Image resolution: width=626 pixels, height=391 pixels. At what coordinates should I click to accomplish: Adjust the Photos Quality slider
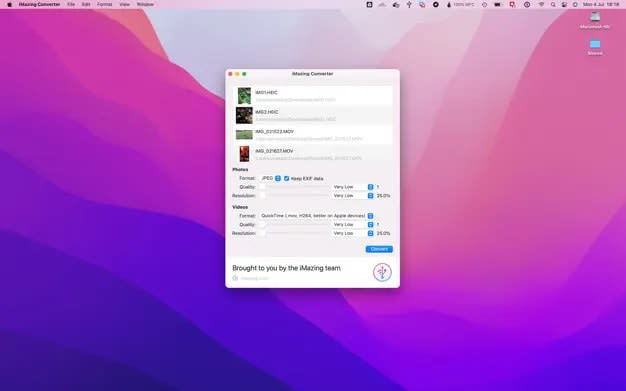click(295, 187)
